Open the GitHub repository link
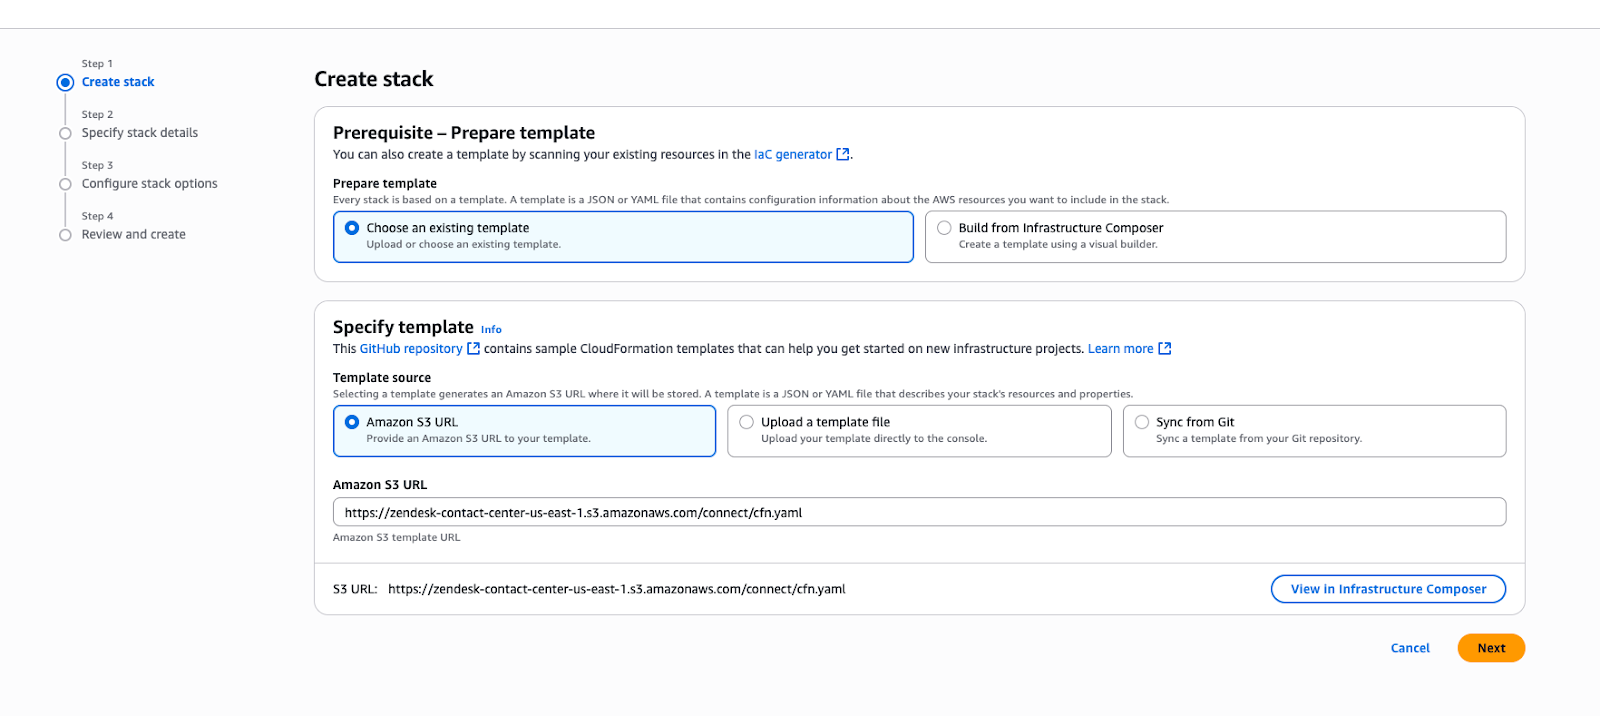This screenshot has height=716, width=1600. [x=411, y=349]
